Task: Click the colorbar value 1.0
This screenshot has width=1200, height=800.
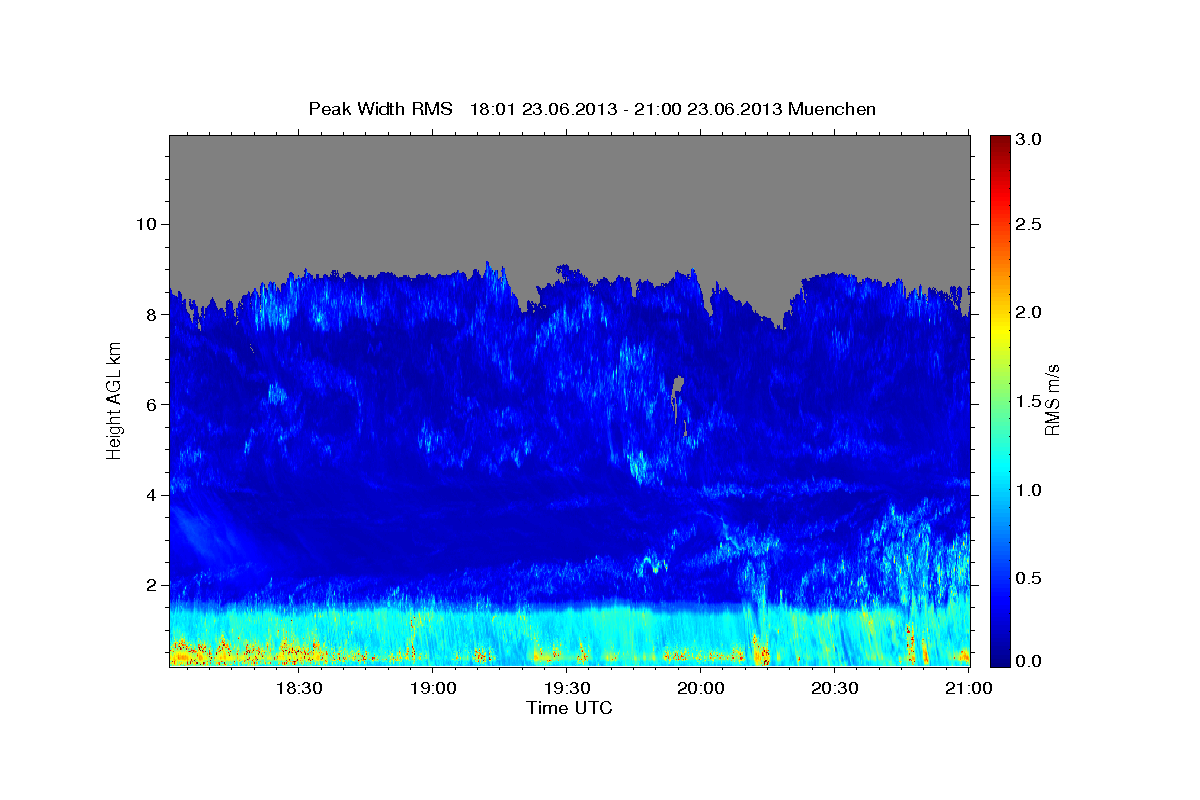Action: coord(1029,489)
